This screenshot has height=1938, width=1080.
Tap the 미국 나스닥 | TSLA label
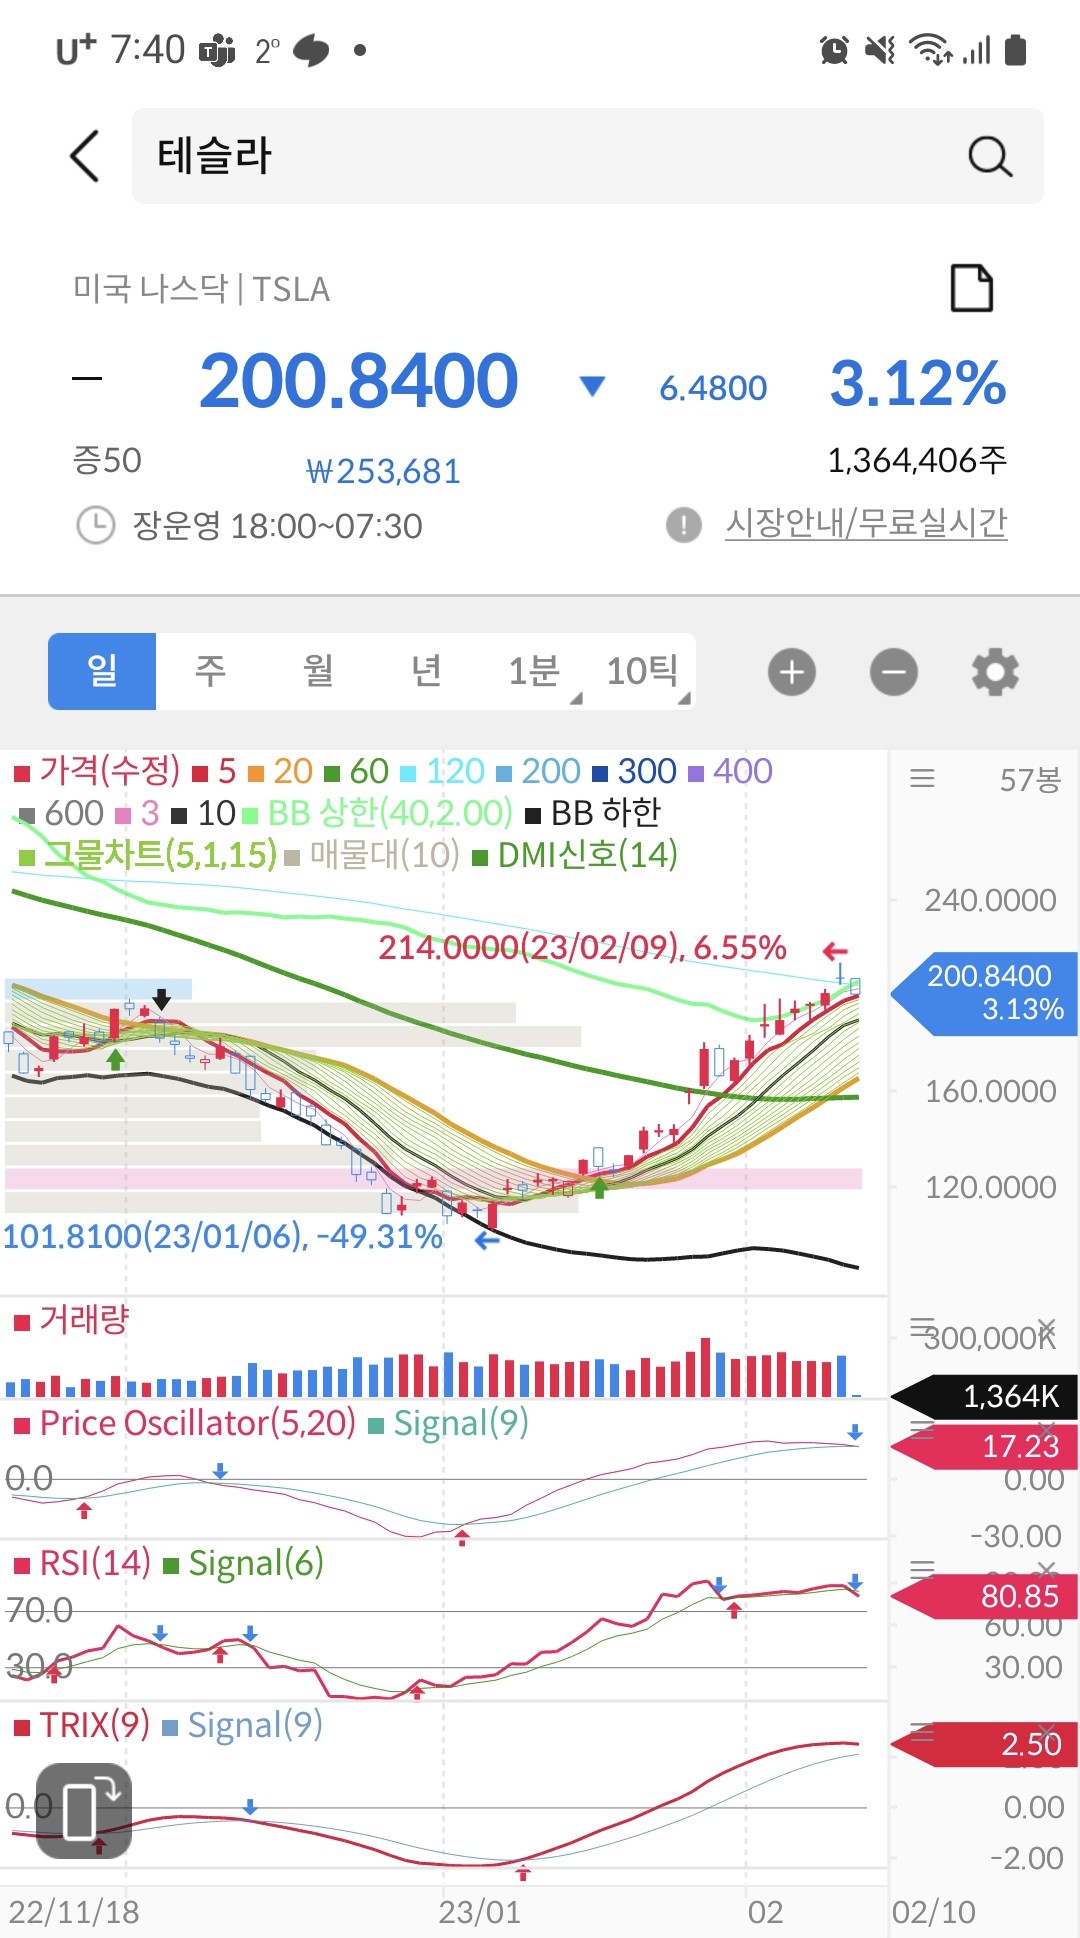[201, 289]
